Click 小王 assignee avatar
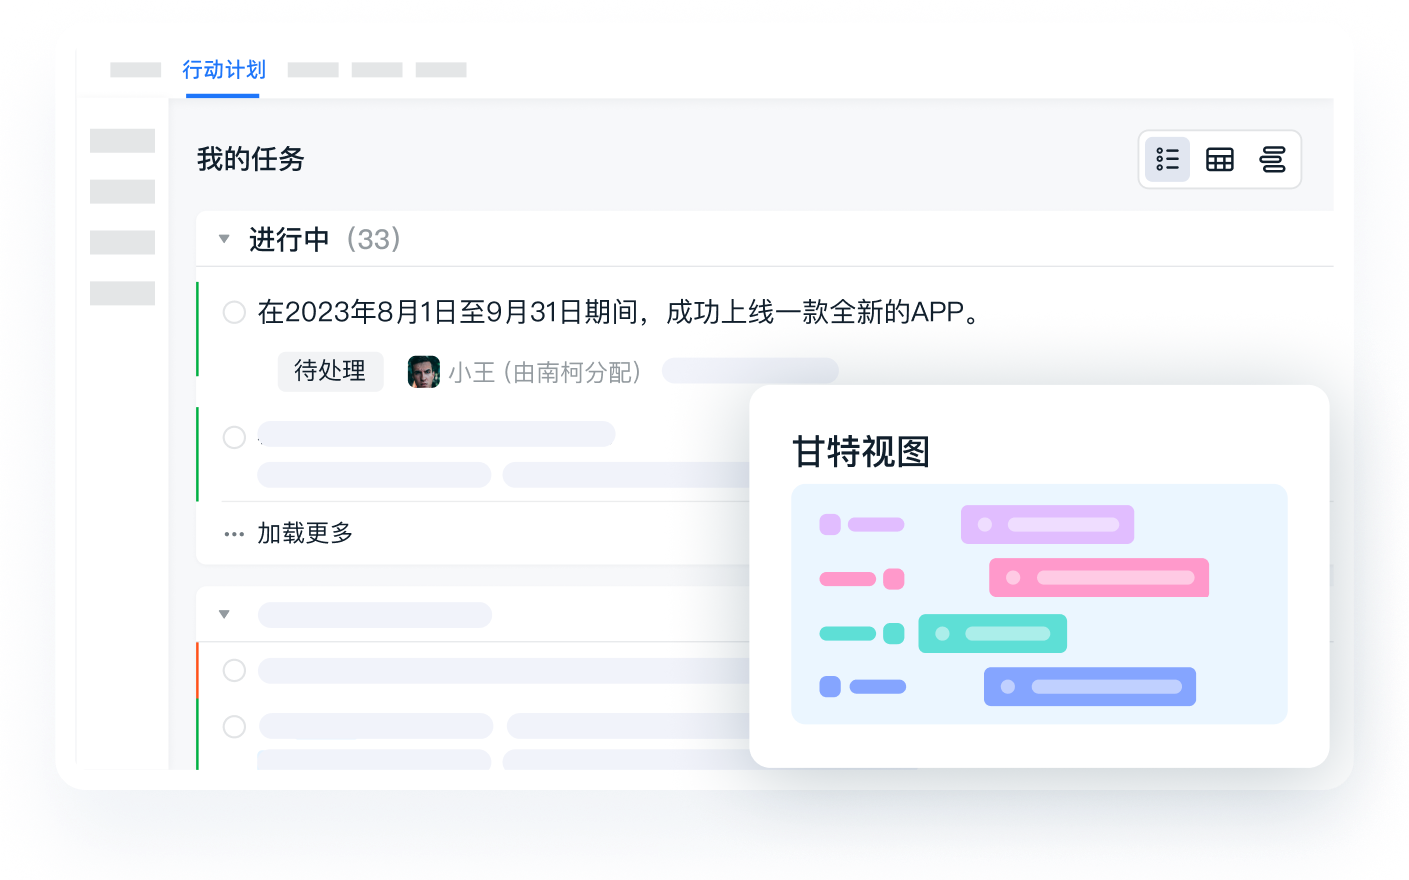The image size is (1409, 880). 424,372
